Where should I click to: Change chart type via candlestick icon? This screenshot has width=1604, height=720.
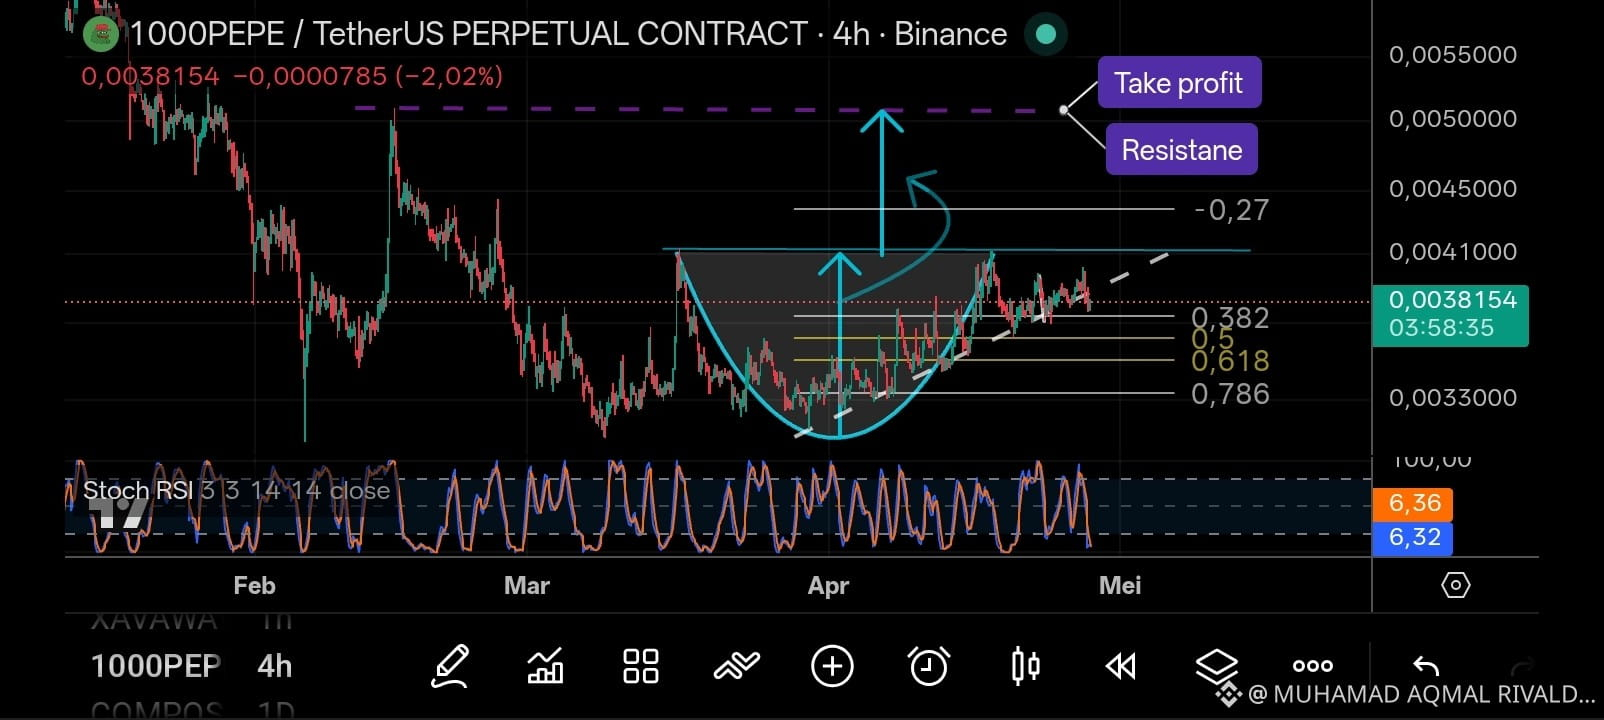[1025, 666]
